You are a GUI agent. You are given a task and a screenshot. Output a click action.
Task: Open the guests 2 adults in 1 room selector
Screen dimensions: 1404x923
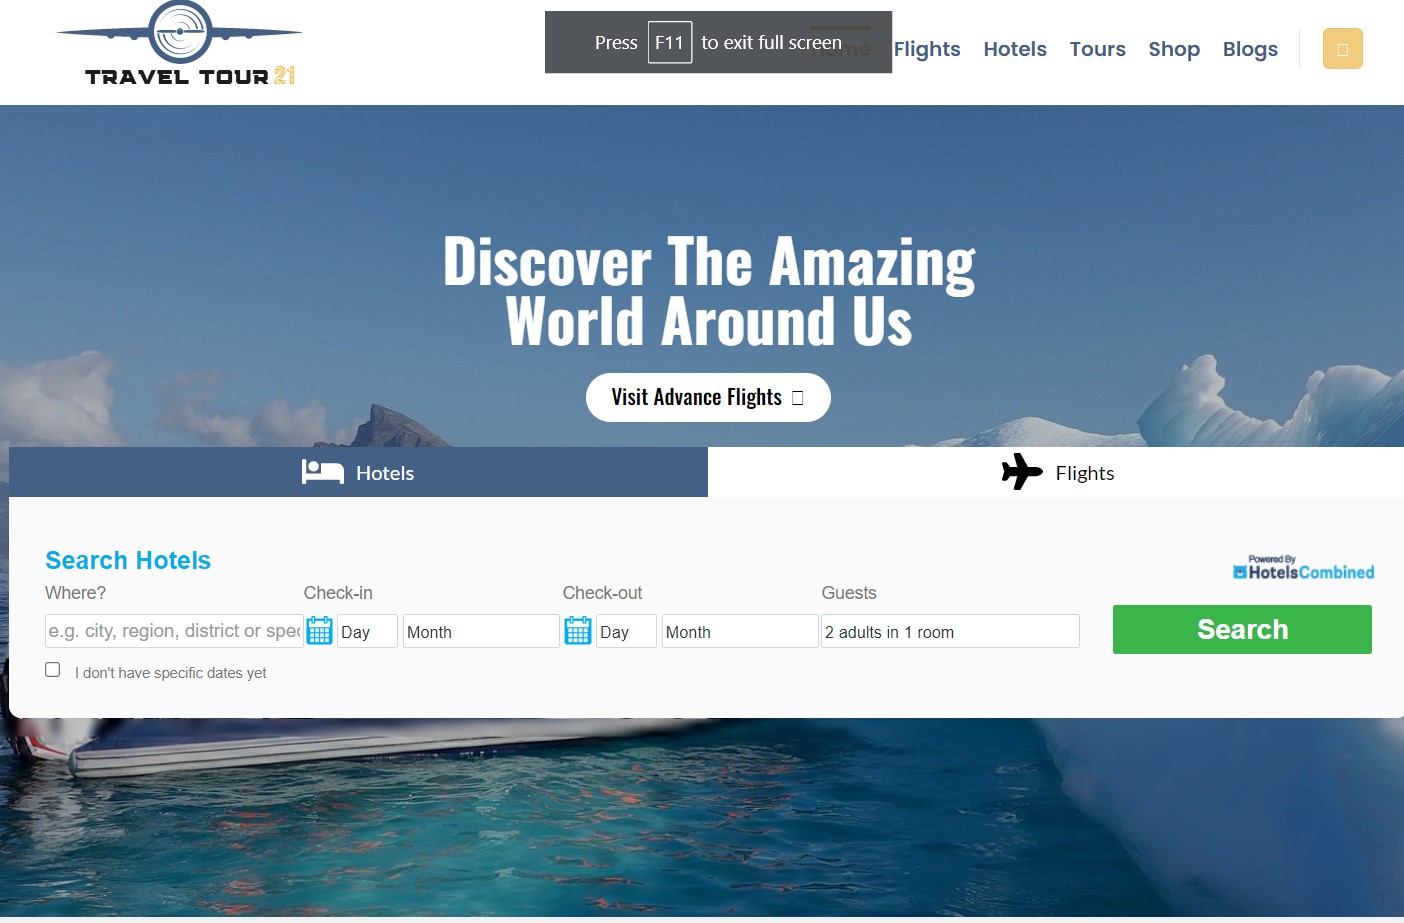[x=950, y=631]
